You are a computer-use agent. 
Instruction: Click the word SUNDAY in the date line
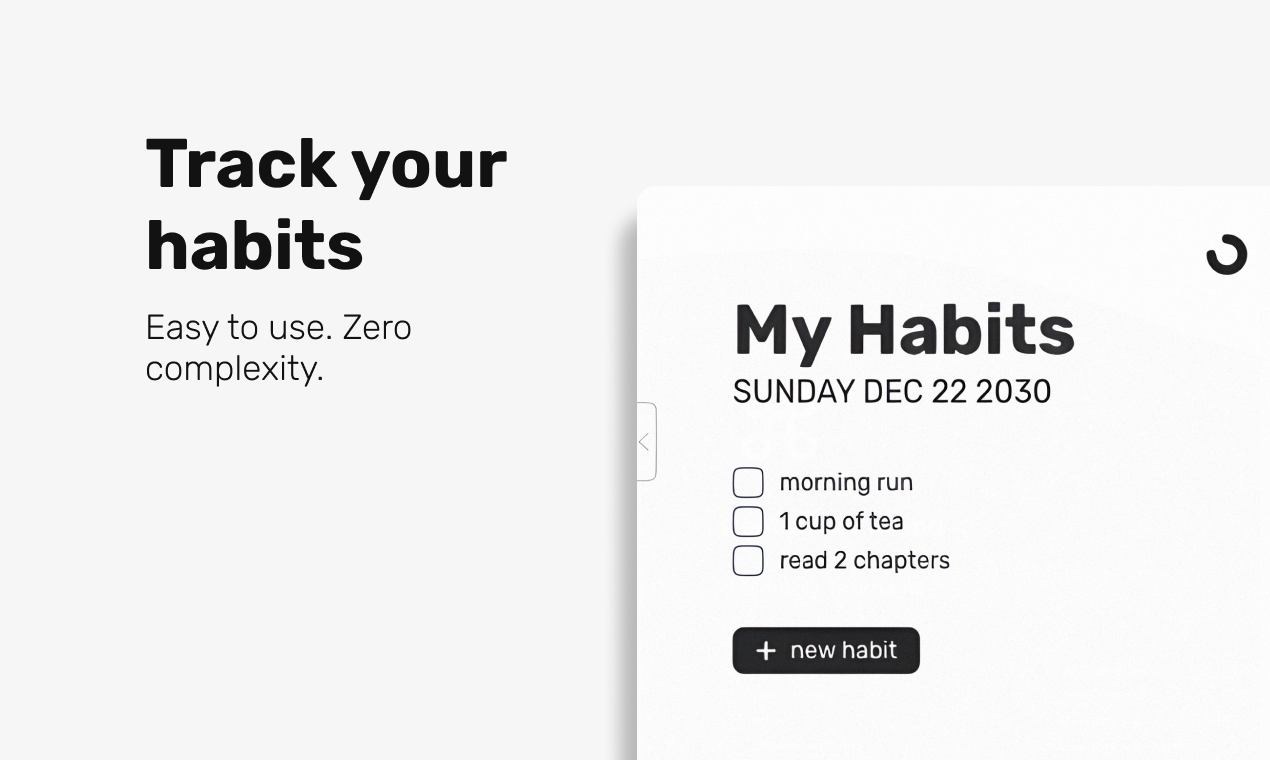(x=794, y=391)
